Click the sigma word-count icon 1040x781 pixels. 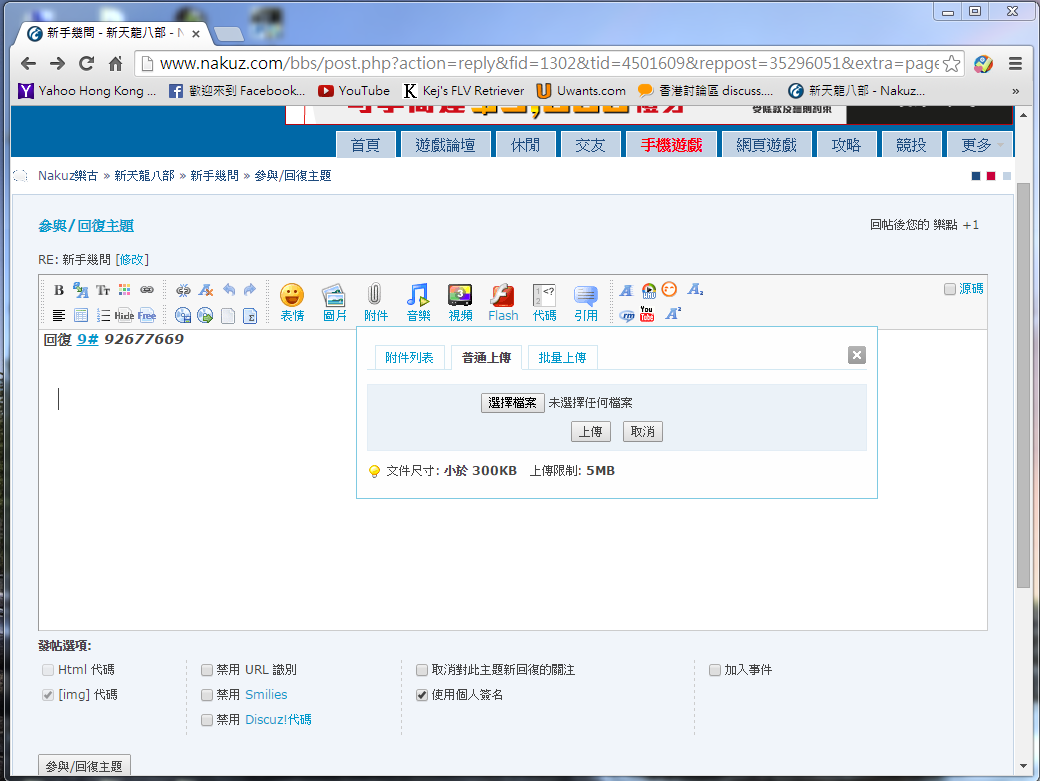250,316
